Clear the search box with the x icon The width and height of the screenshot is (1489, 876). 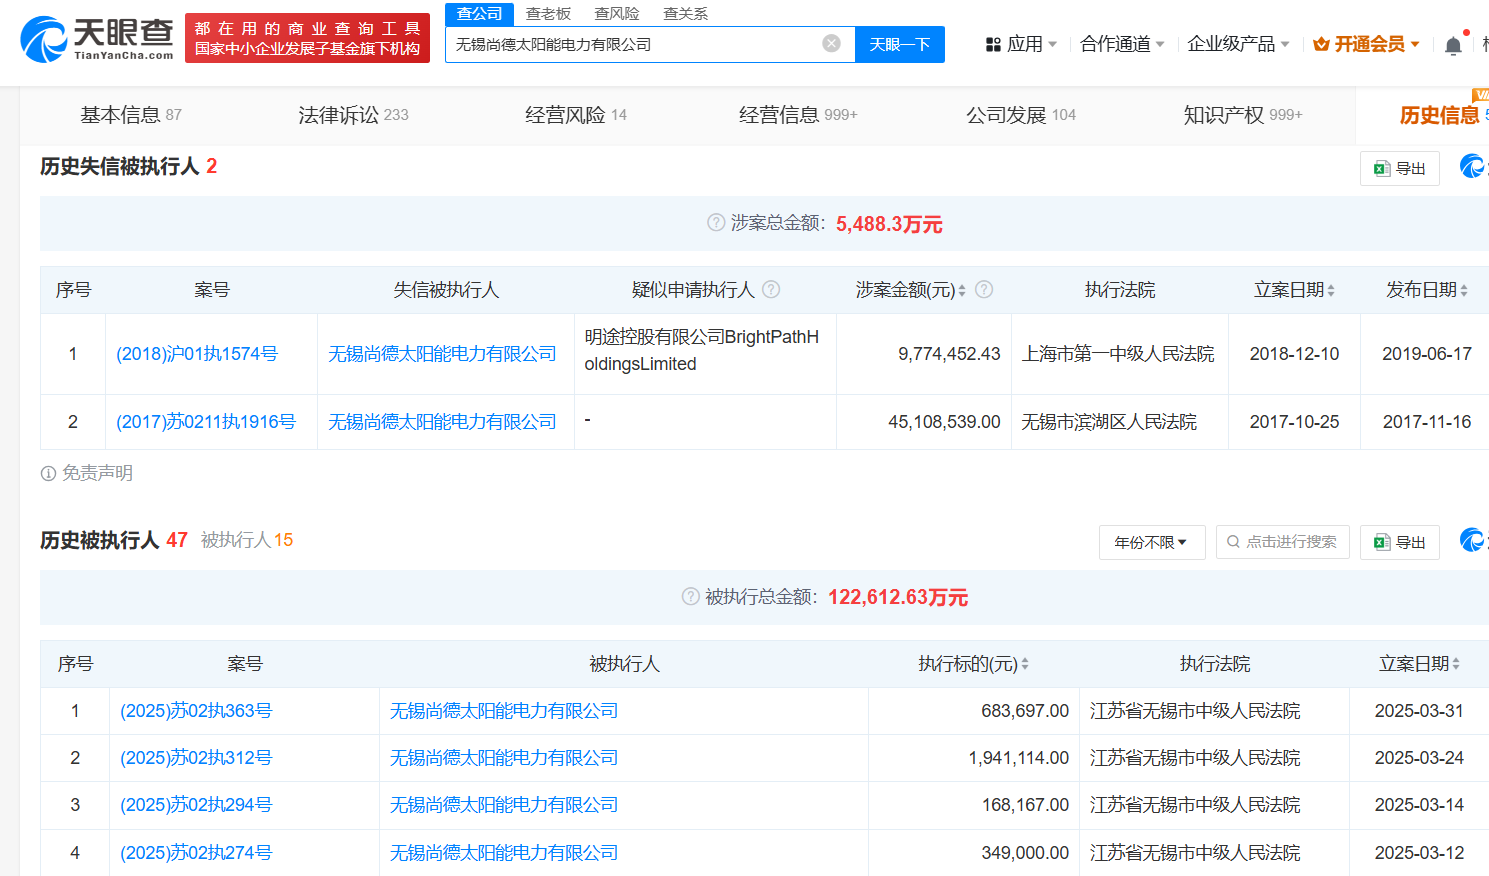pyautogui.click(x=831, y=43)
